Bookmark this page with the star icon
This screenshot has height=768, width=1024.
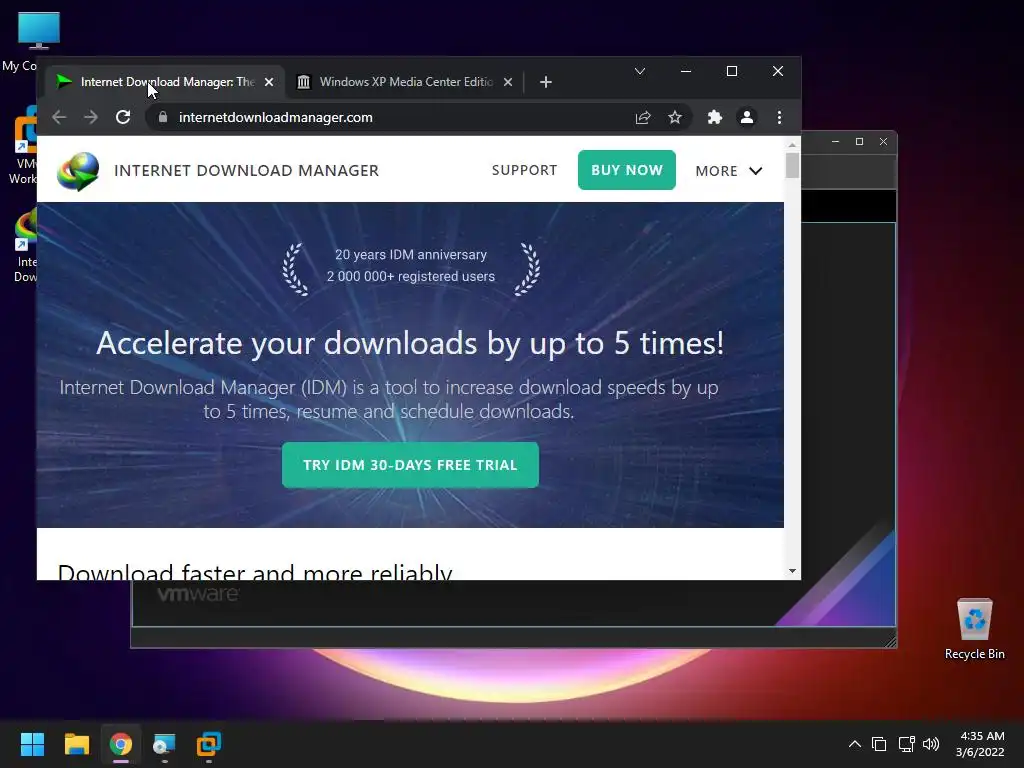(675, 118)
